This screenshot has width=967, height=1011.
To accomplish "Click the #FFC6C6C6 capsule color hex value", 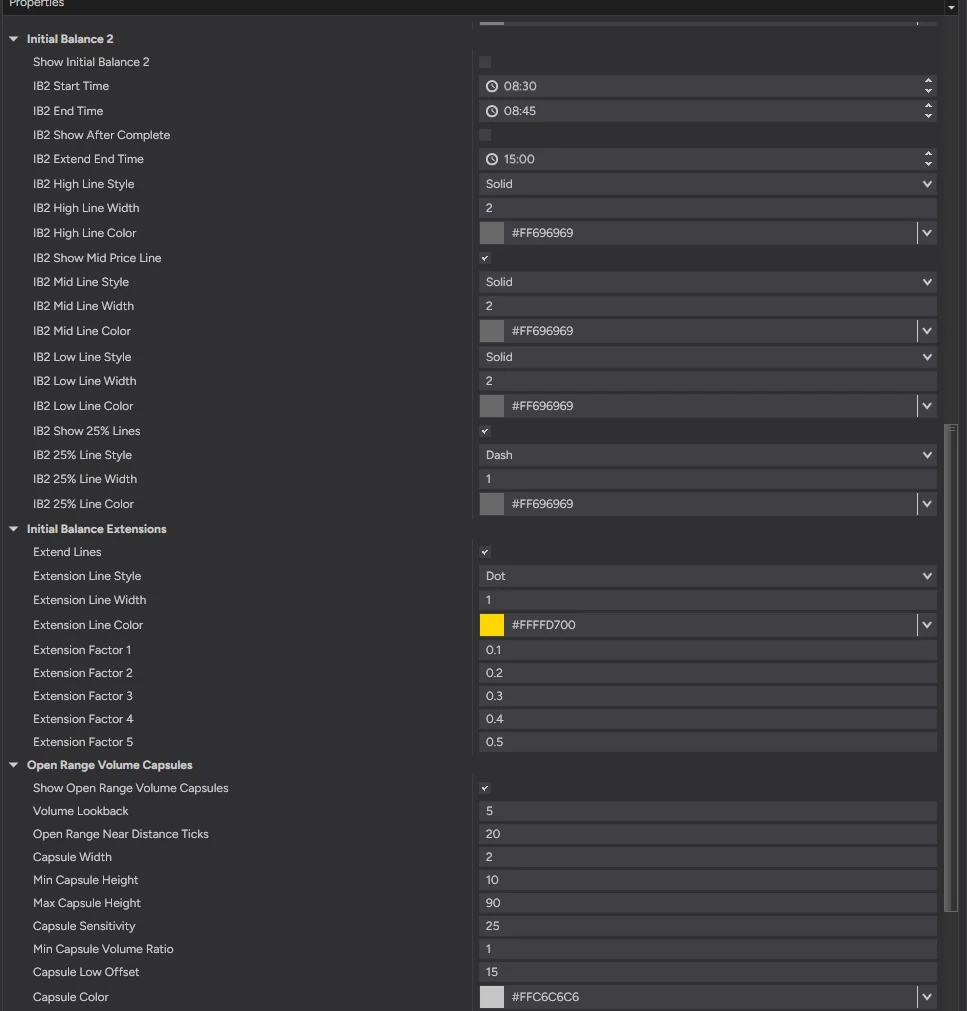I will 545,997.
